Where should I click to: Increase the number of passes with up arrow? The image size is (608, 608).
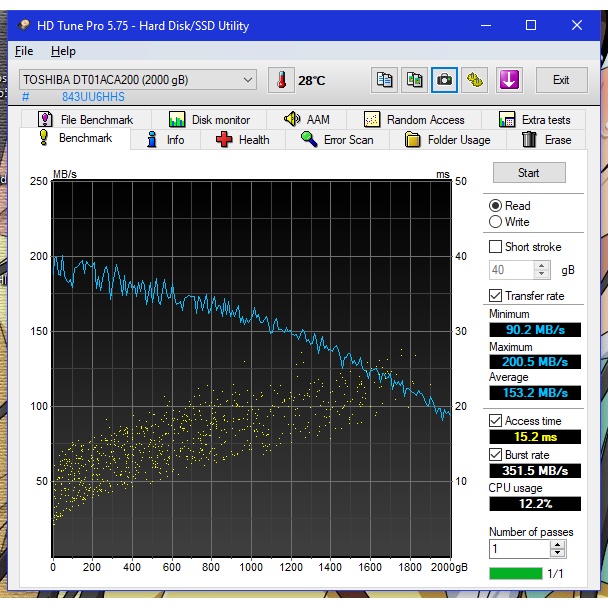click(x=558, y=544)
